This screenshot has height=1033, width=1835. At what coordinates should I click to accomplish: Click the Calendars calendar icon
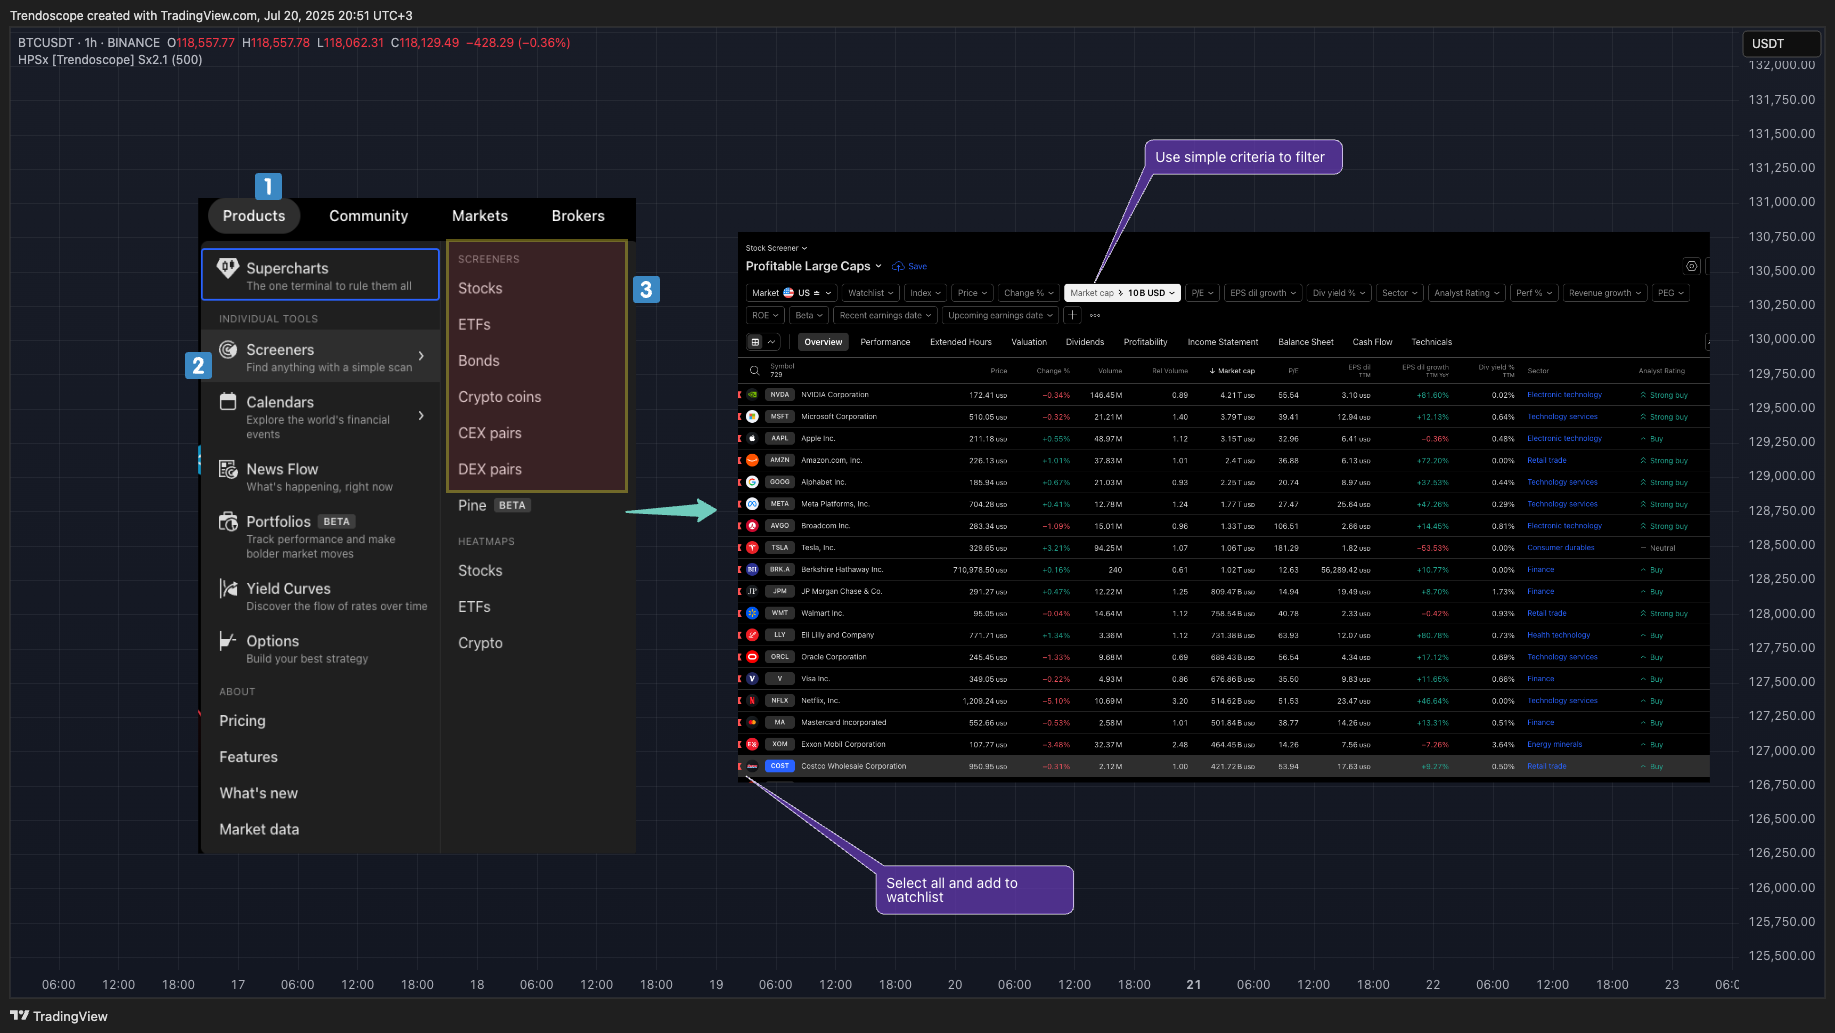point(228,401)
